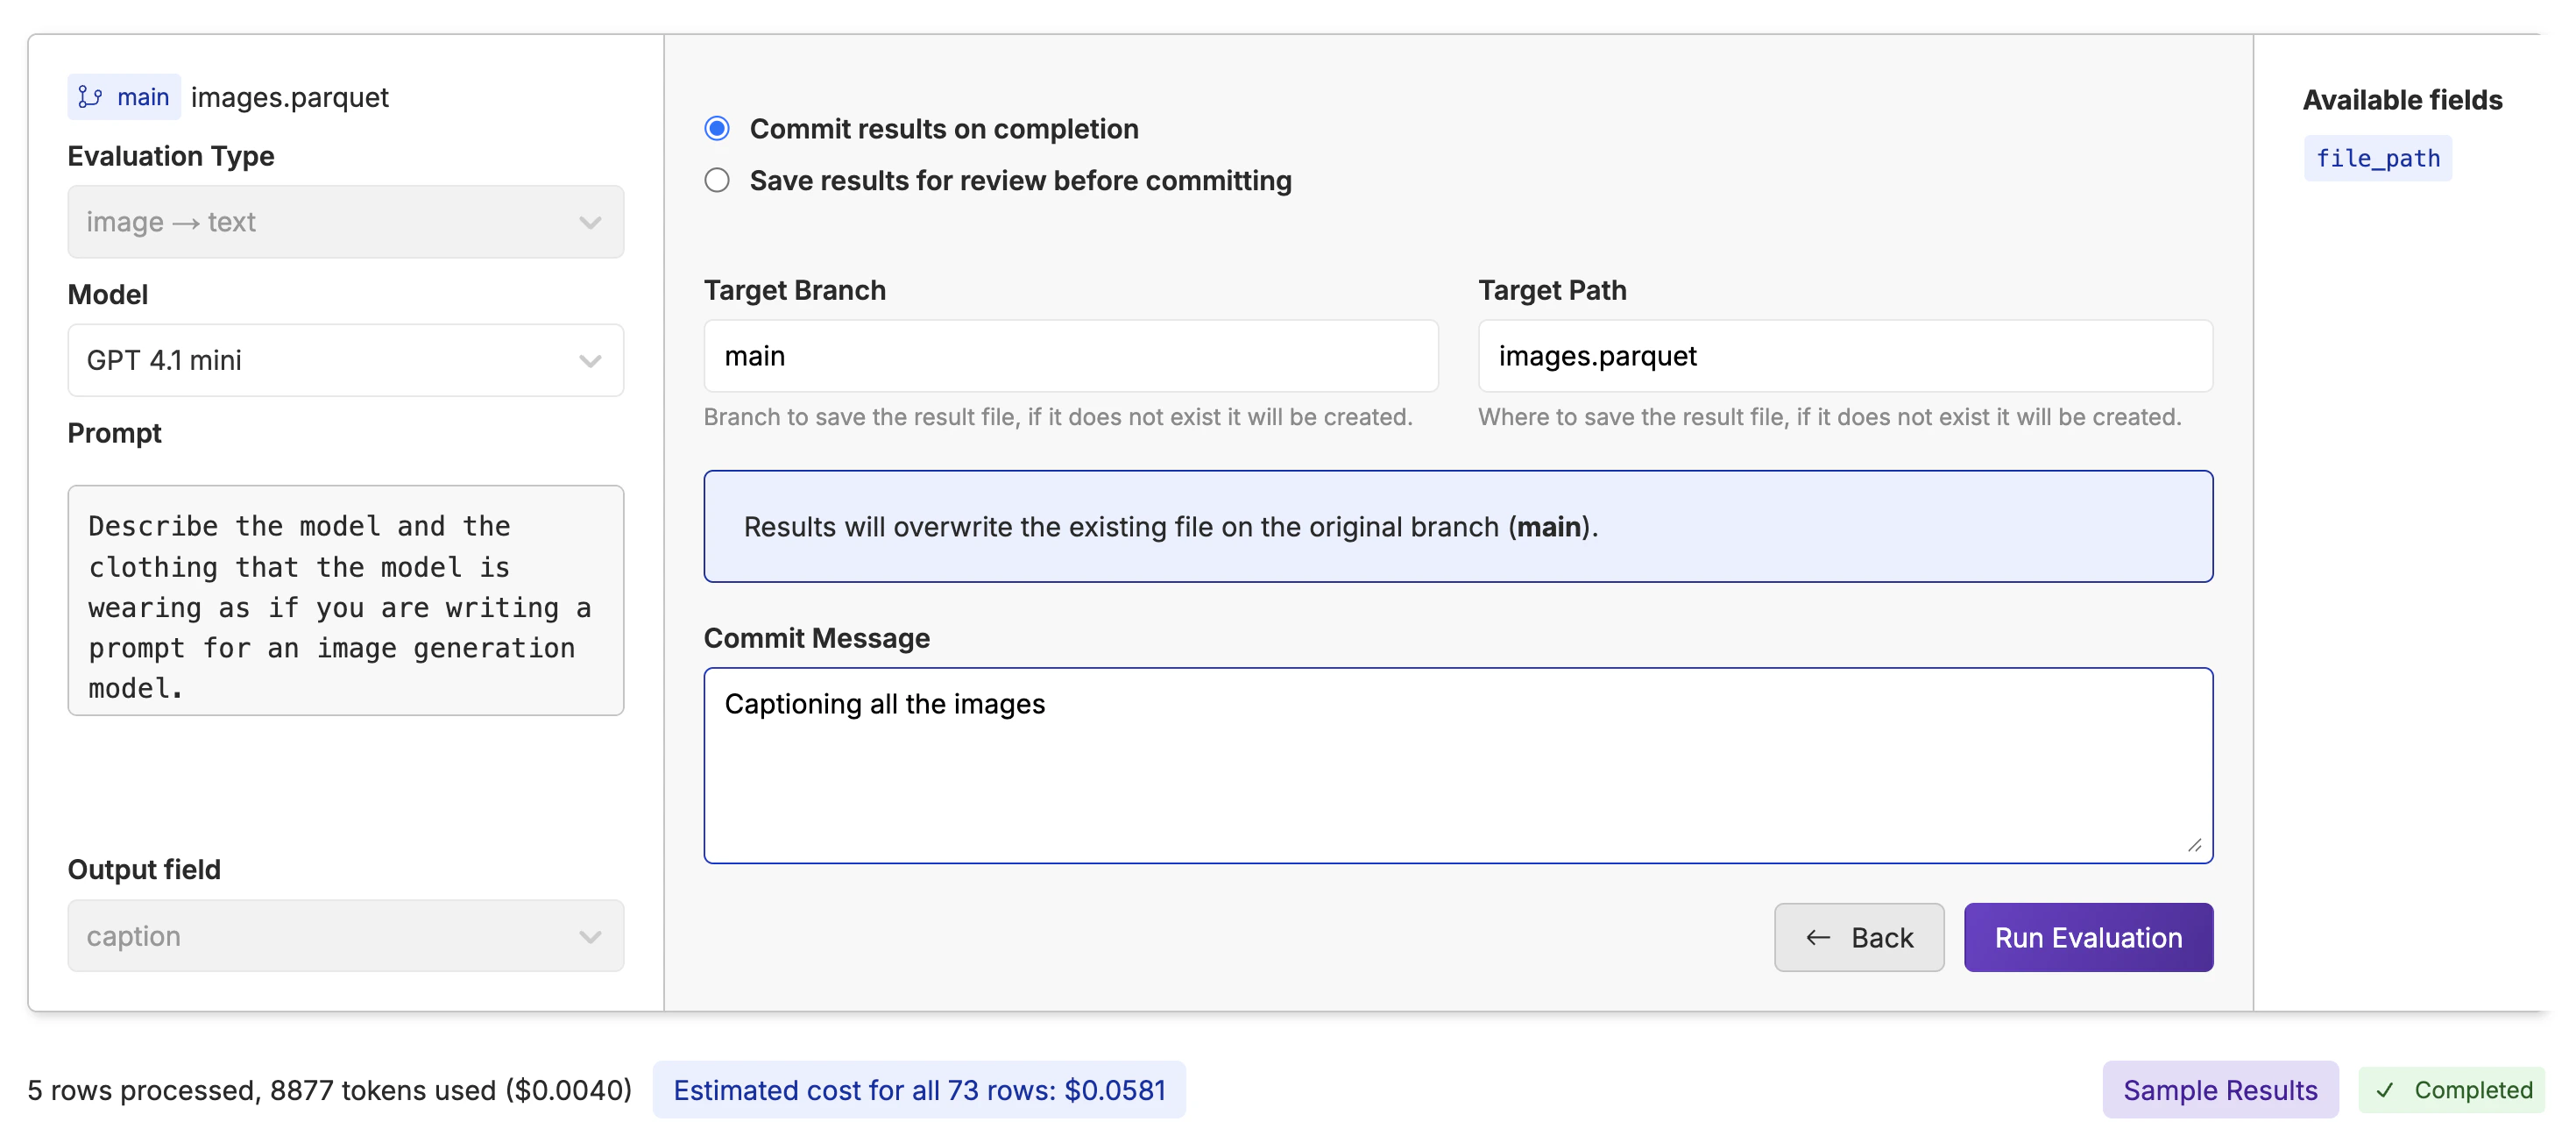Screen dimensions: 2576x1136
Task: Open the Evaluation Type dropdown
Action: coord(345,222)
